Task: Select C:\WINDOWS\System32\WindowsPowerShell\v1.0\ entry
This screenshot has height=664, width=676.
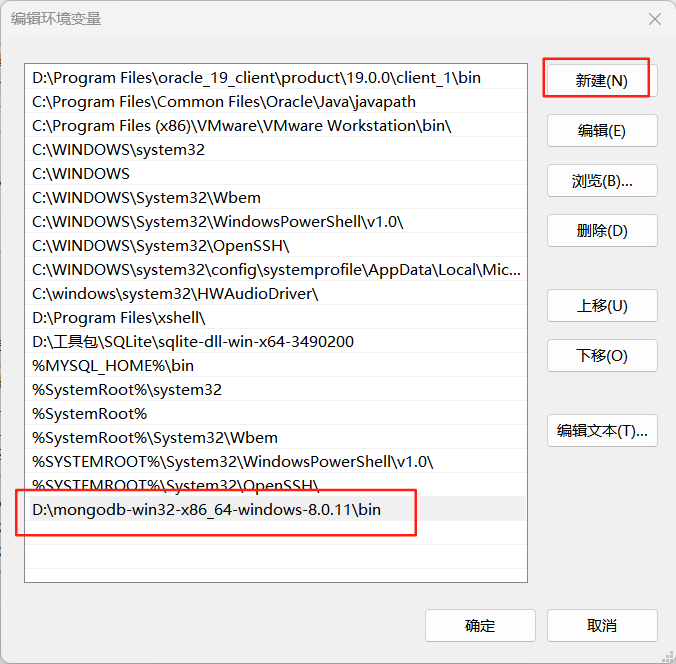Action: point(276,222)
